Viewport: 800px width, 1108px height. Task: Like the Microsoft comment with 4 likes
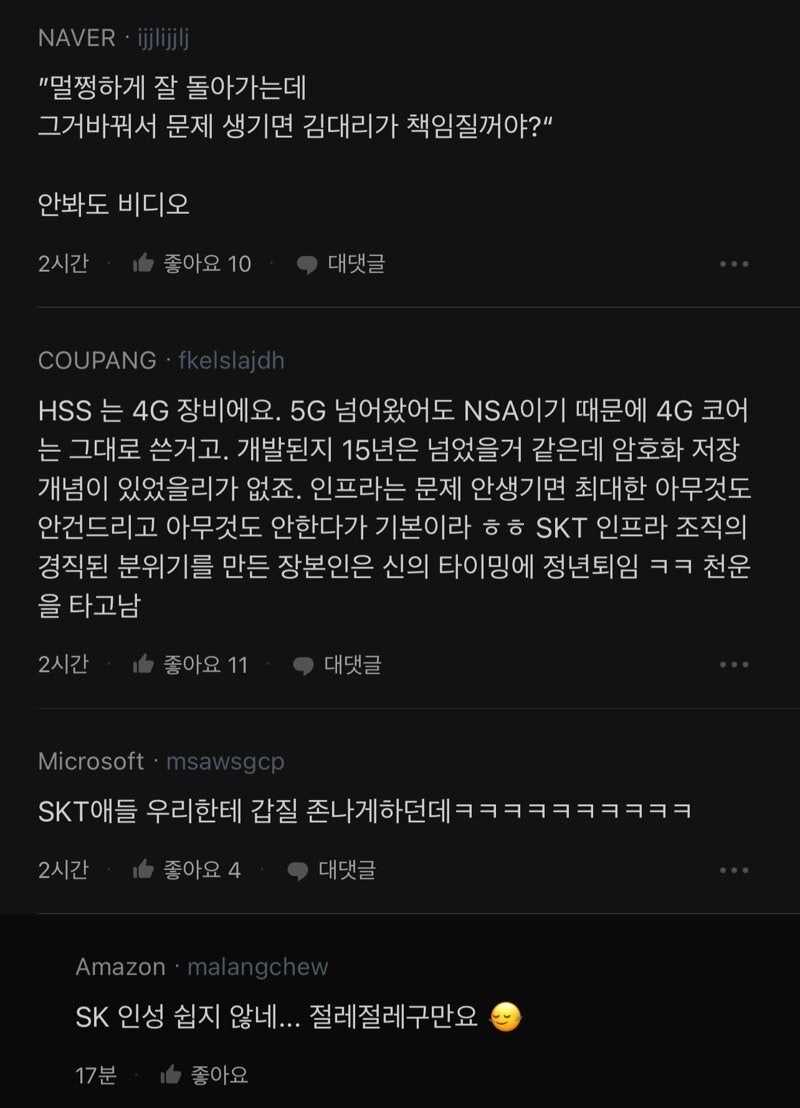coord(143,870)
